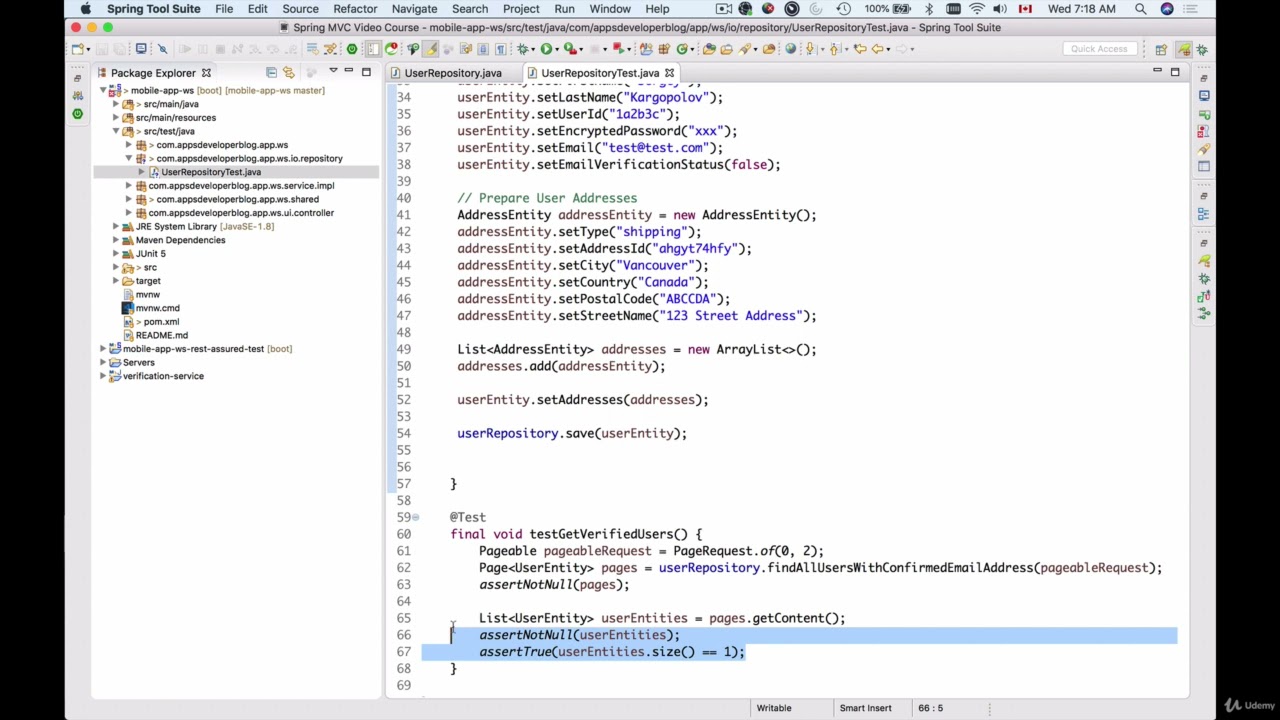Select UserRepositoryTest.java in Package Explorer
This screenshot has width=1280, height=720.
click(x=211, y=172)
